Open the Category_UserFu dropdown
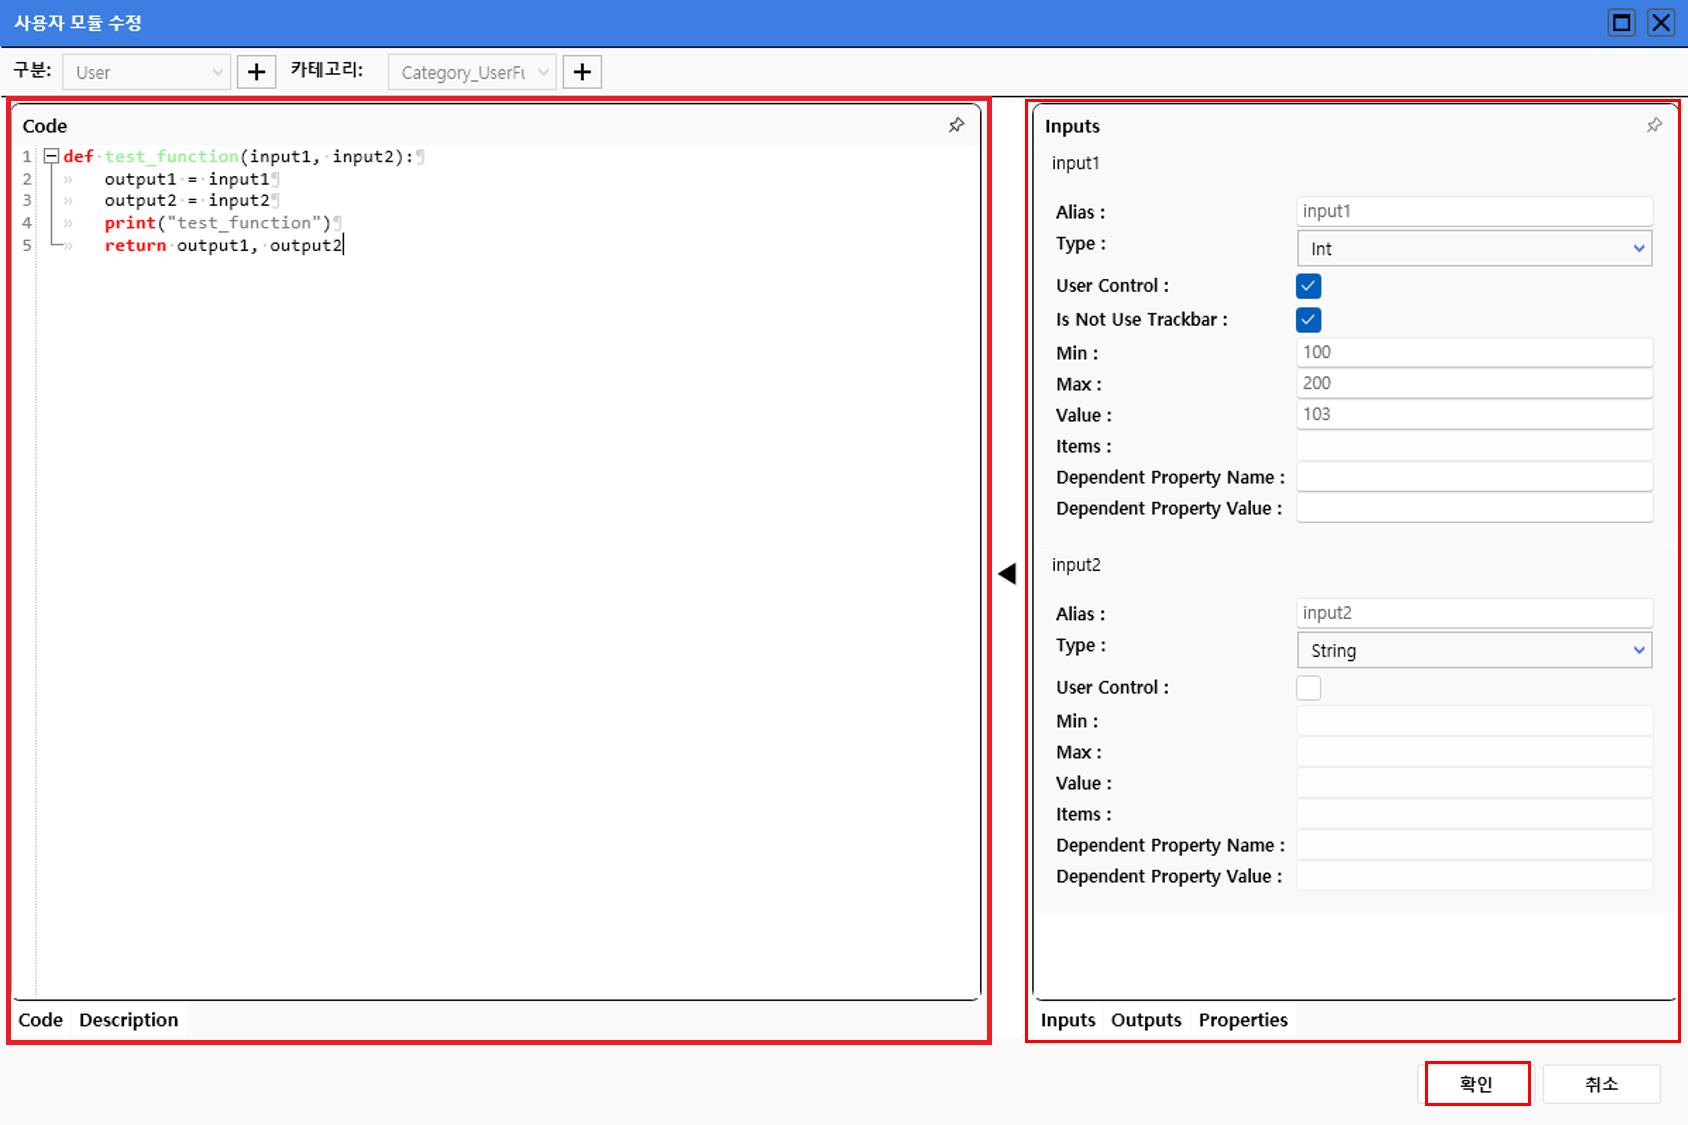1688x1125 pixels. coord(471,72)
